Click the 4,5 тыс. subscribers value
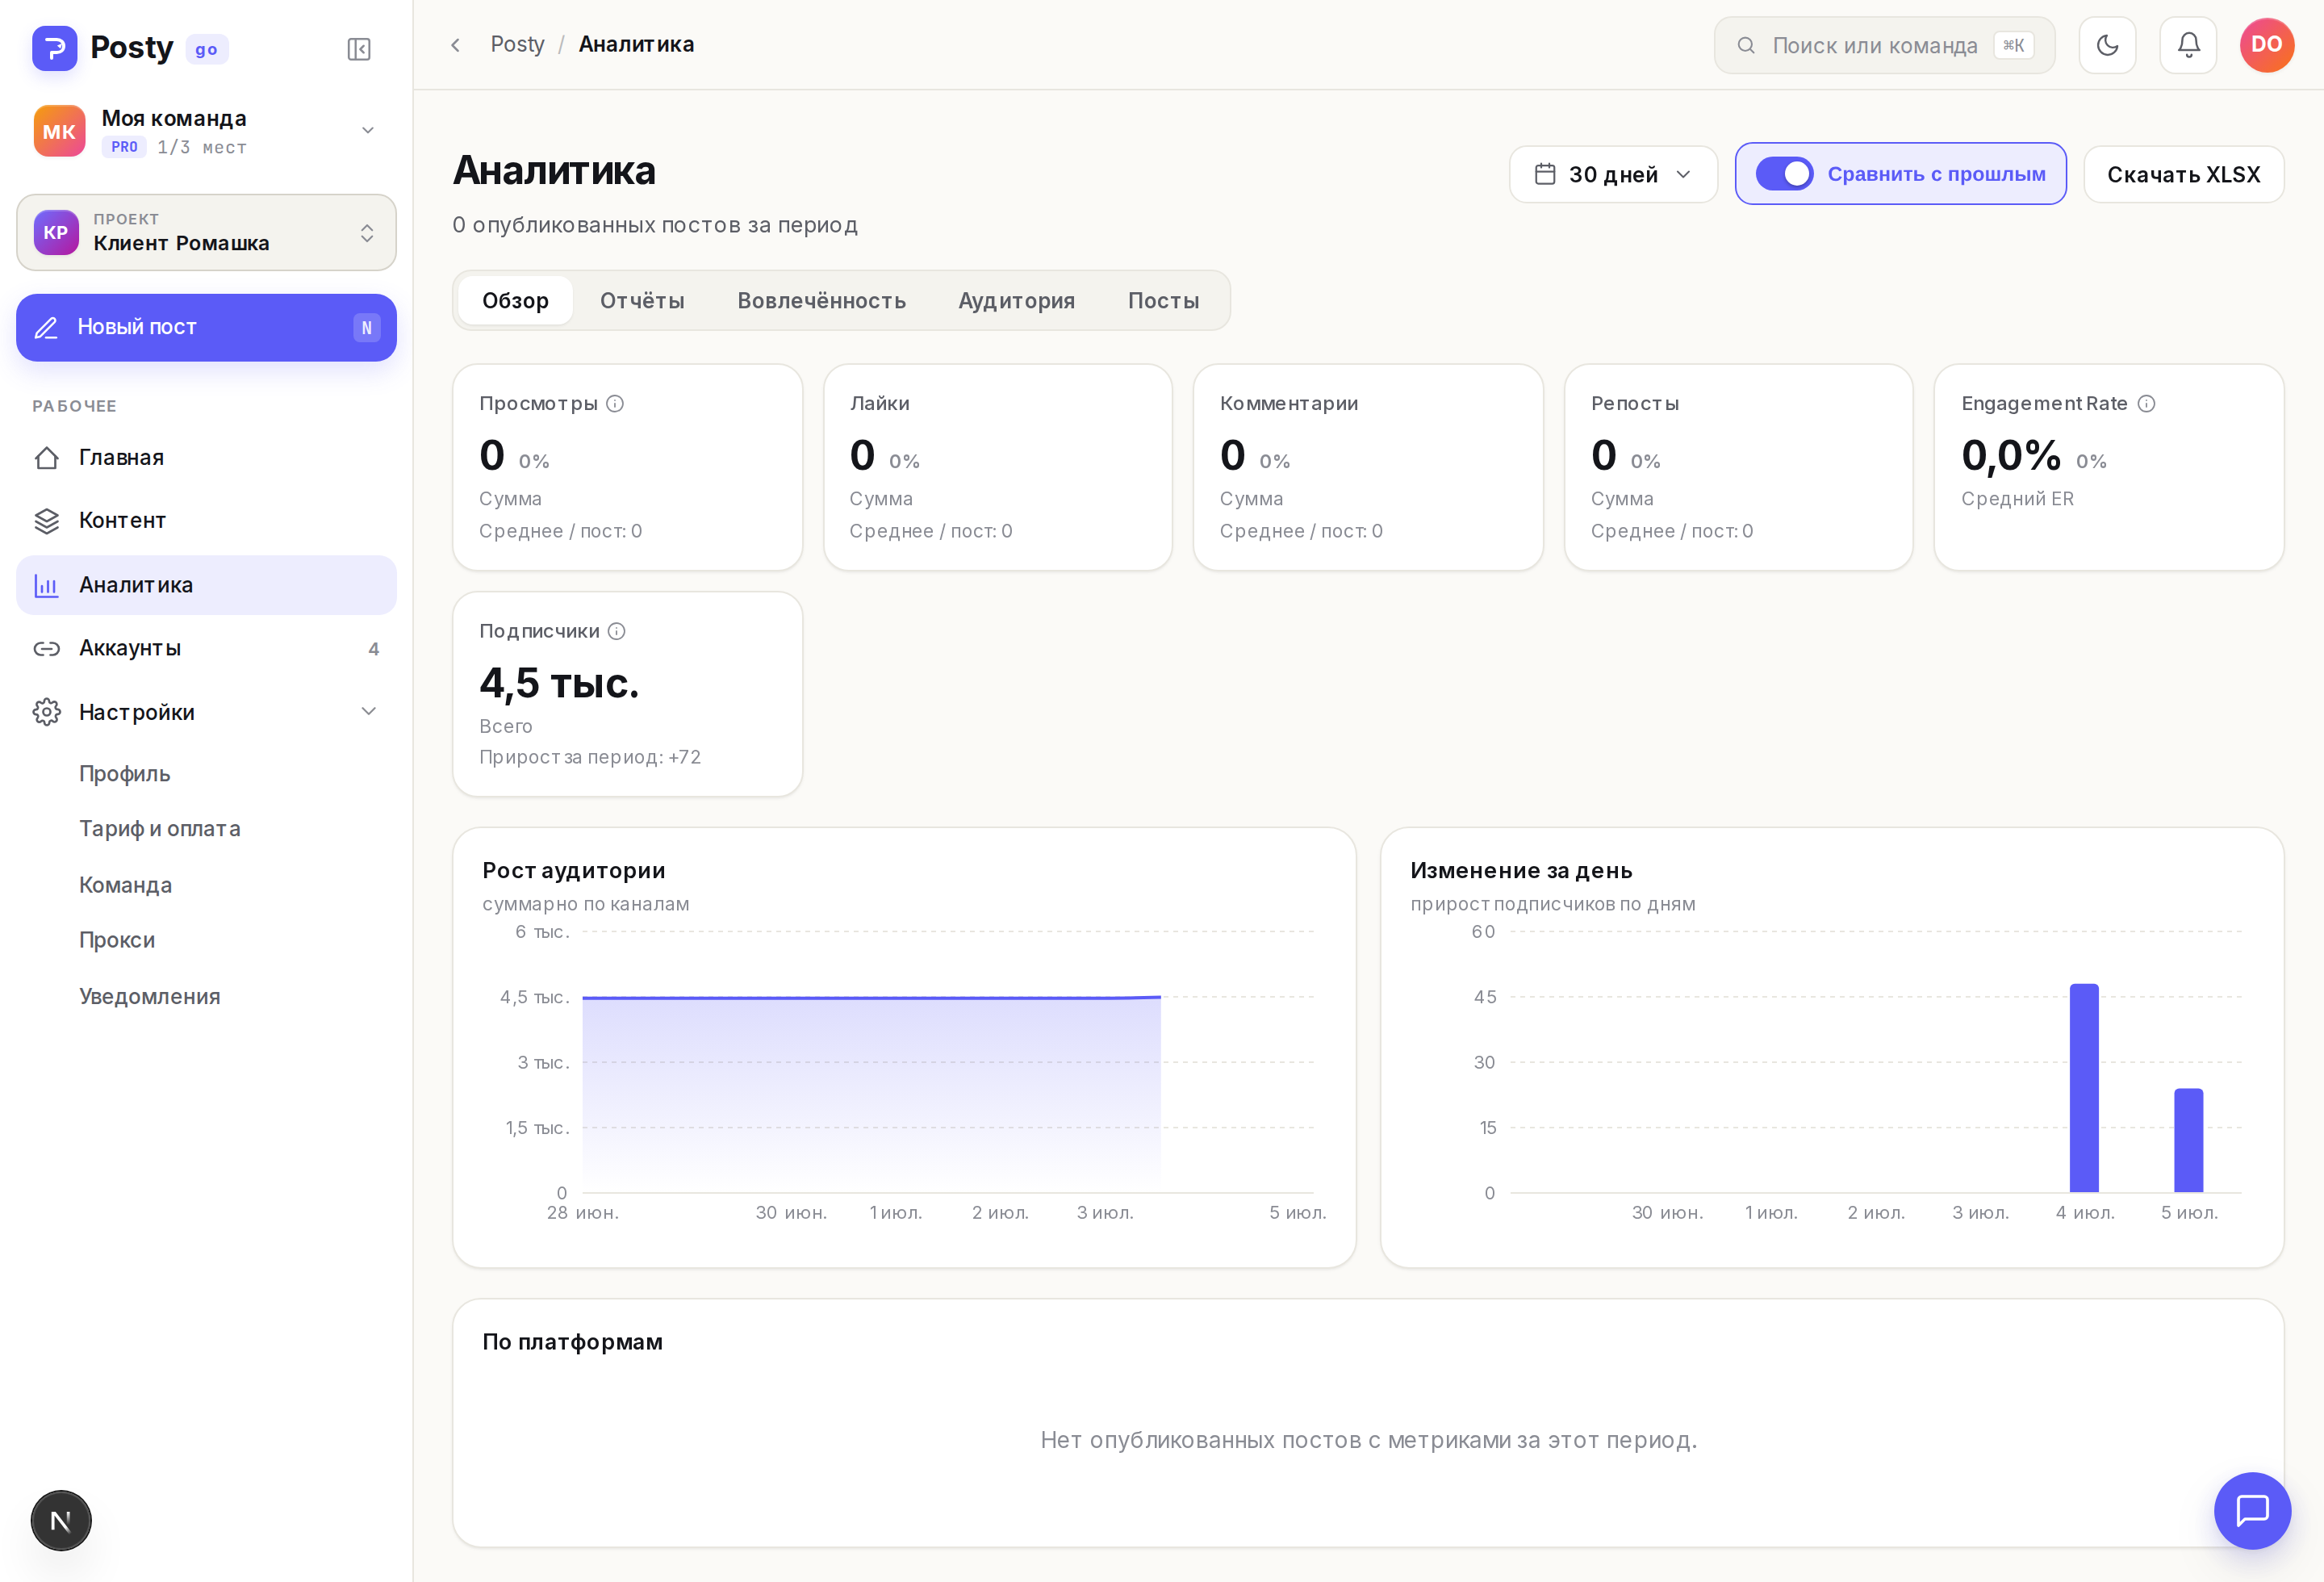 pos(559,684)
